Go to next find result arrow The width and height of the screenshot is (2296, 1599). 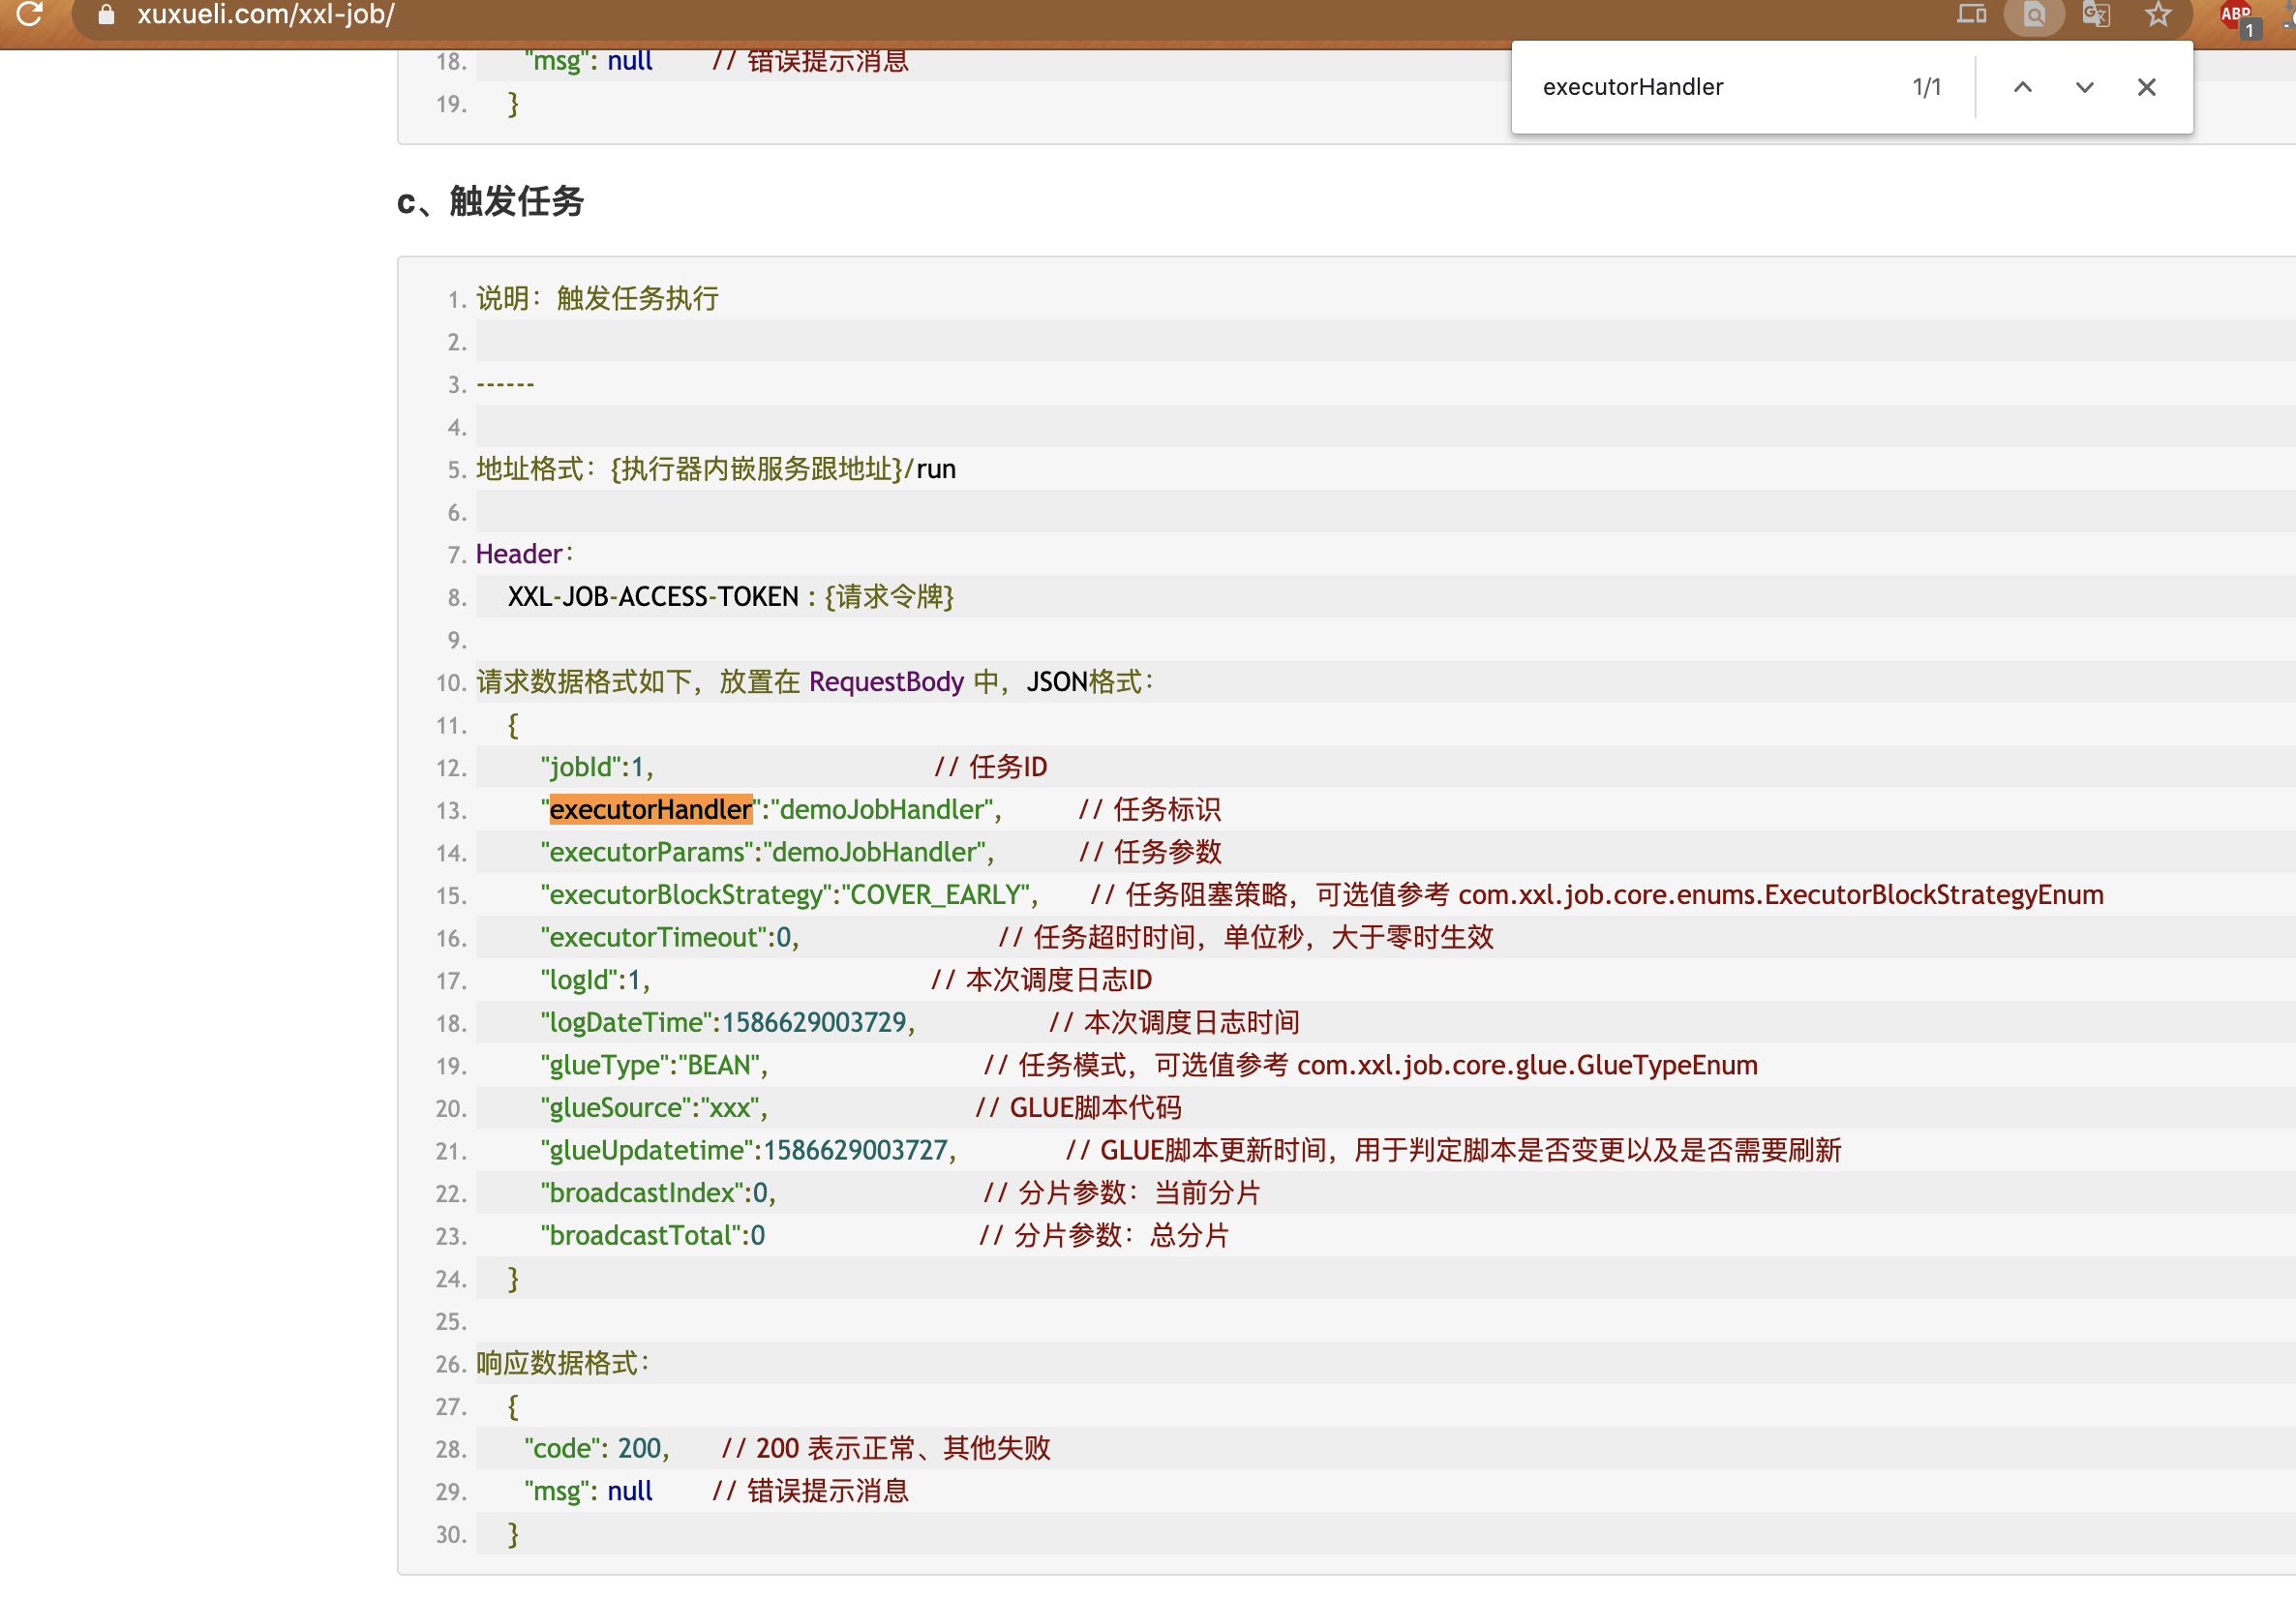(2084, 87)
